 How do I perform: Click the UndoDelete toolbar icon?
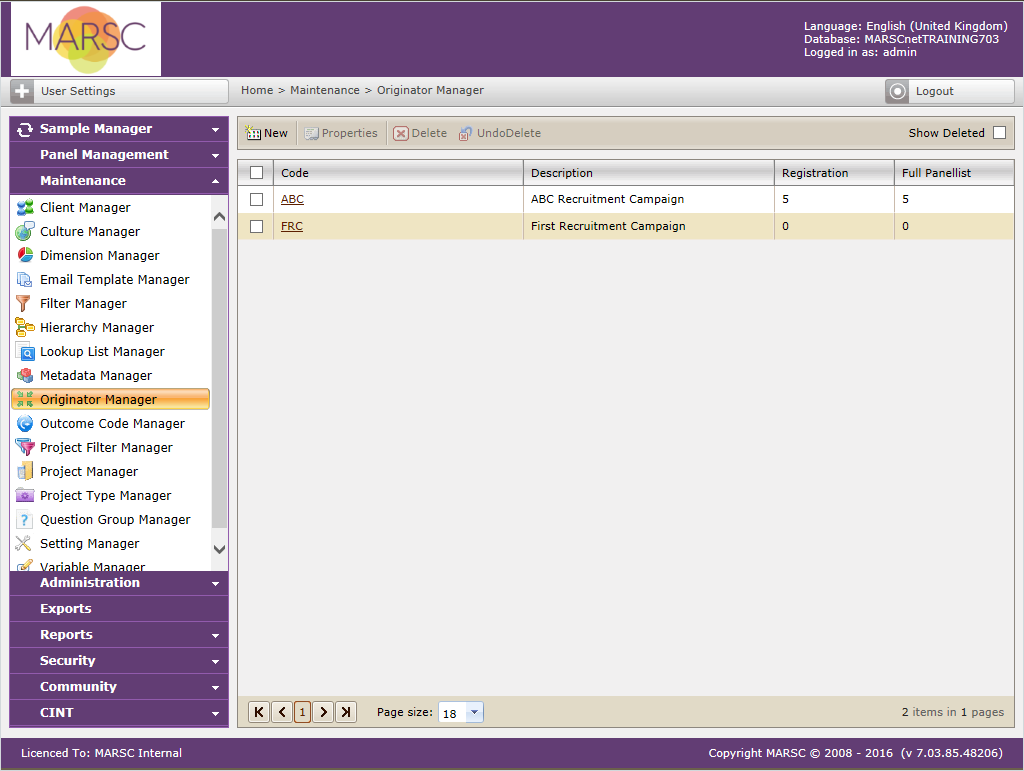click(465, 133)
